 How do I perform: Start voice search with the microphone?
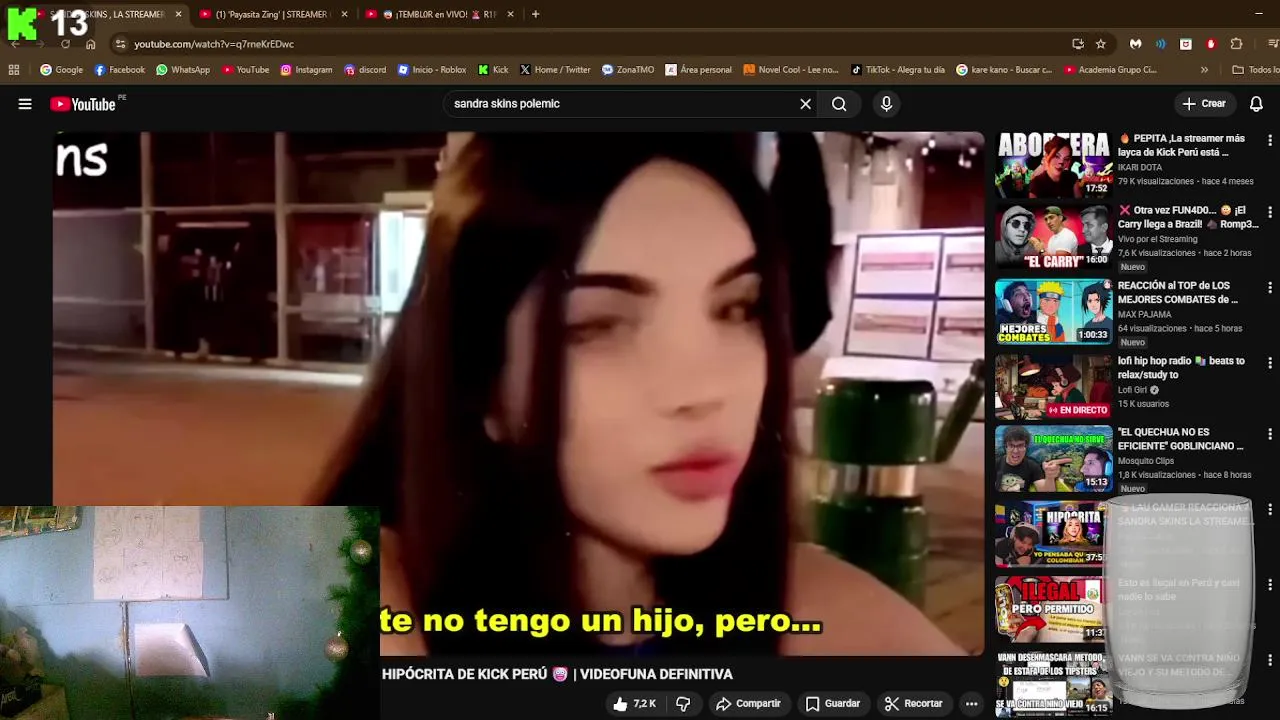point(886,104)
